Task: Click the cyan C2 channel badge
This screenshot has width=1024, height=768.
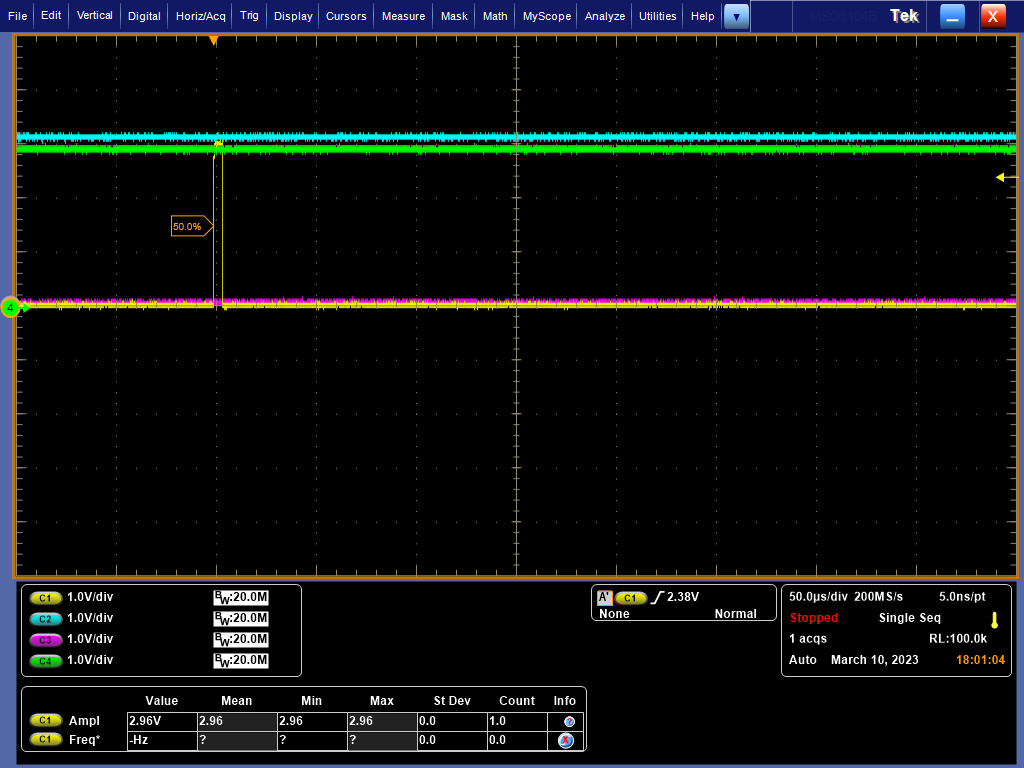Action: (46, 618)
